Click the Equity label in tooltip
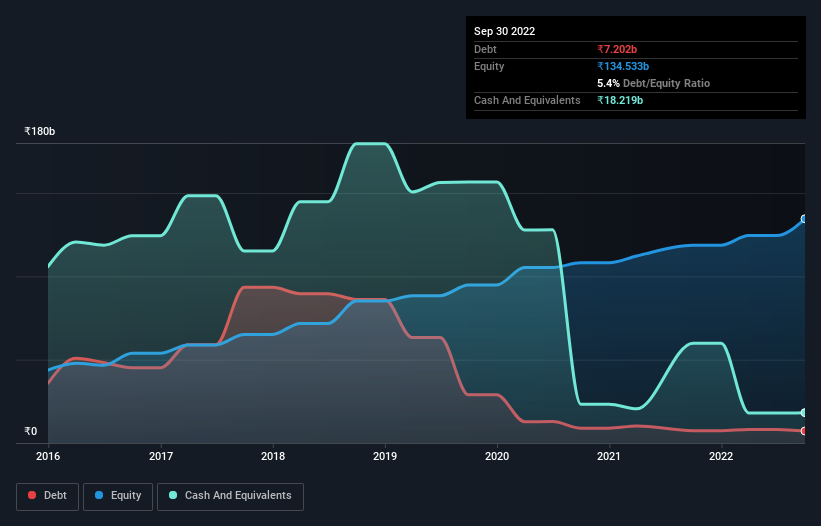The height and width of the screenshot is (526, 821). point(489,66)
